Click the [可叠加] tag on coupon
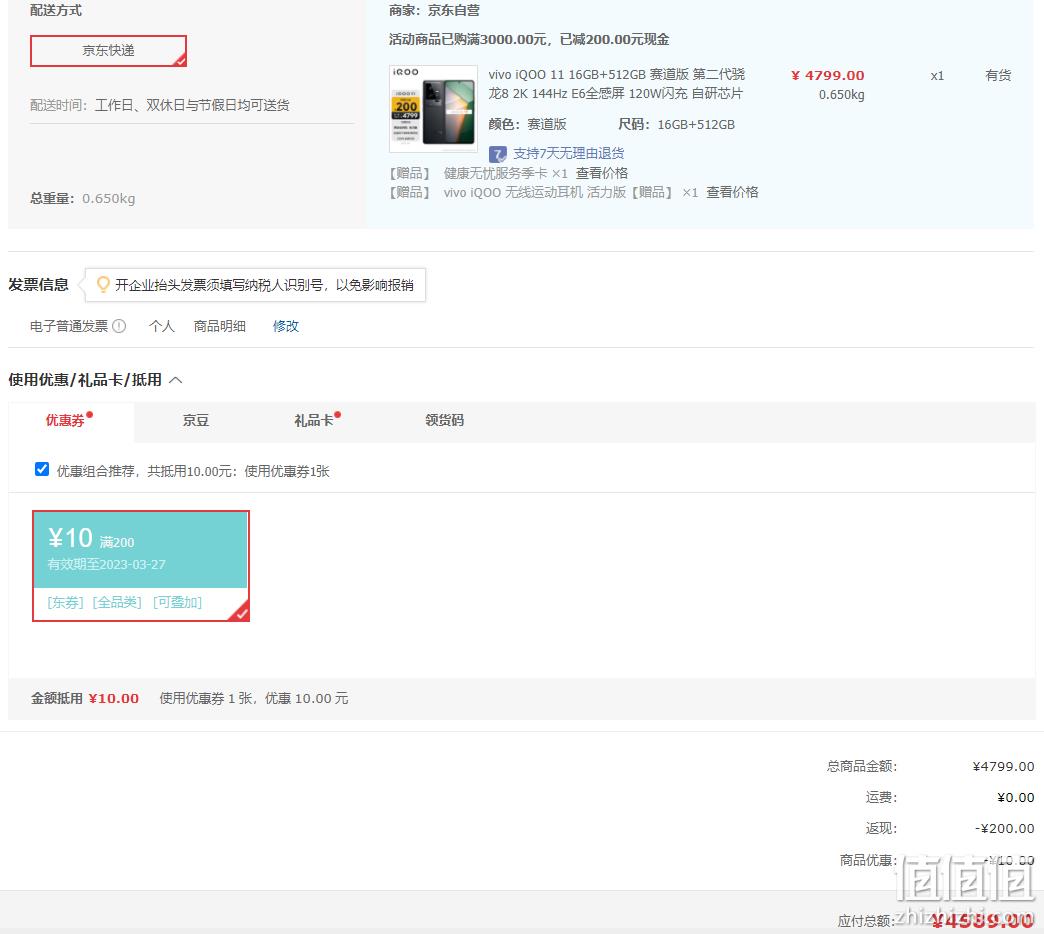 [x=177, y=602]
